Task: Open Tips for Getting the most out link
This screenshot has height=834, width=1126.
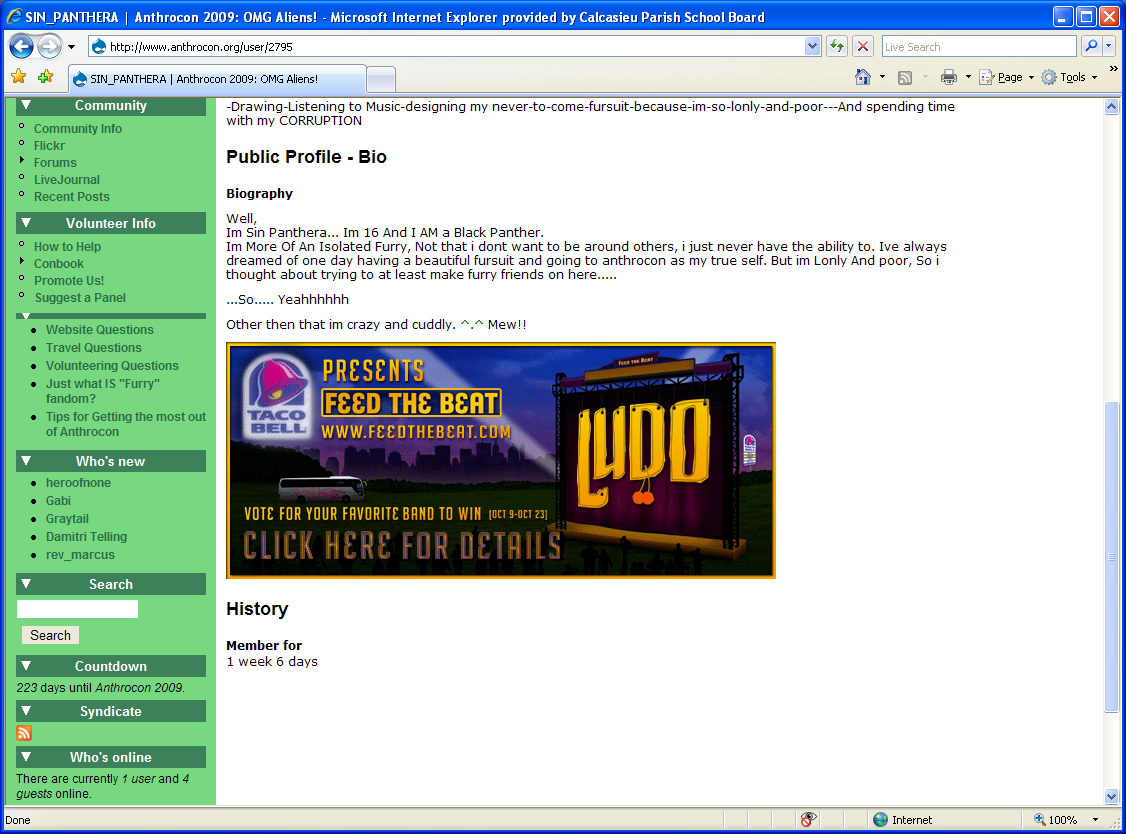Action: coord(126,424)
